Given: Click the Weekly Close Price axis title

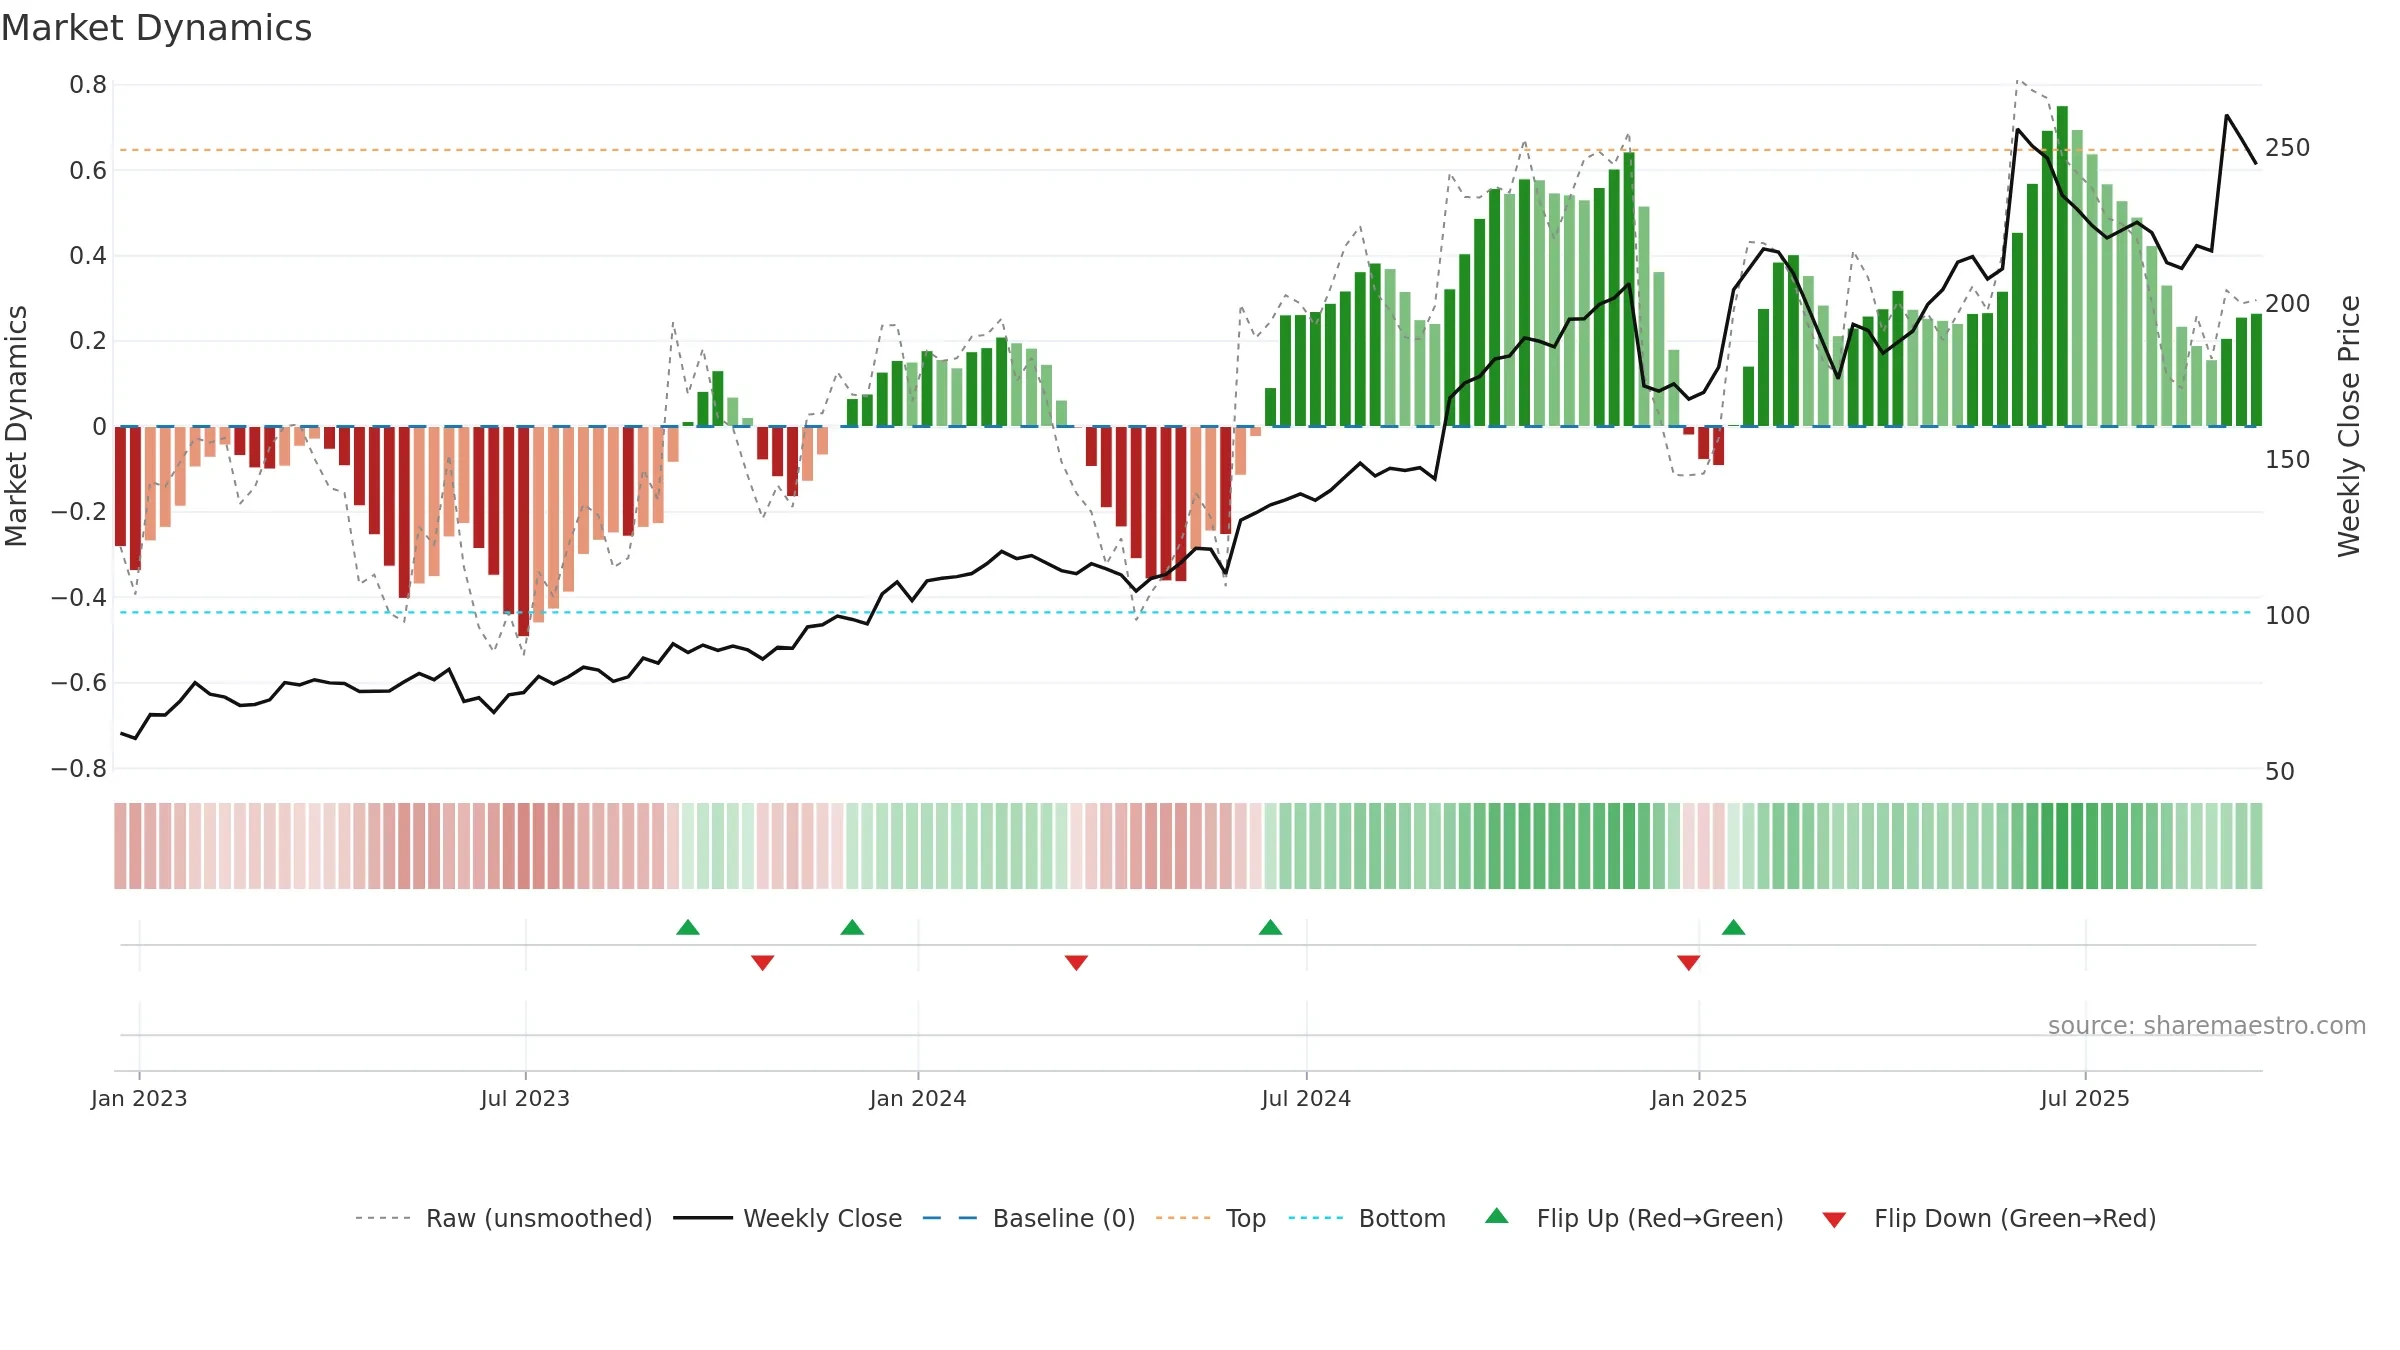Looking at the screenshot, I should point(2349,426).
